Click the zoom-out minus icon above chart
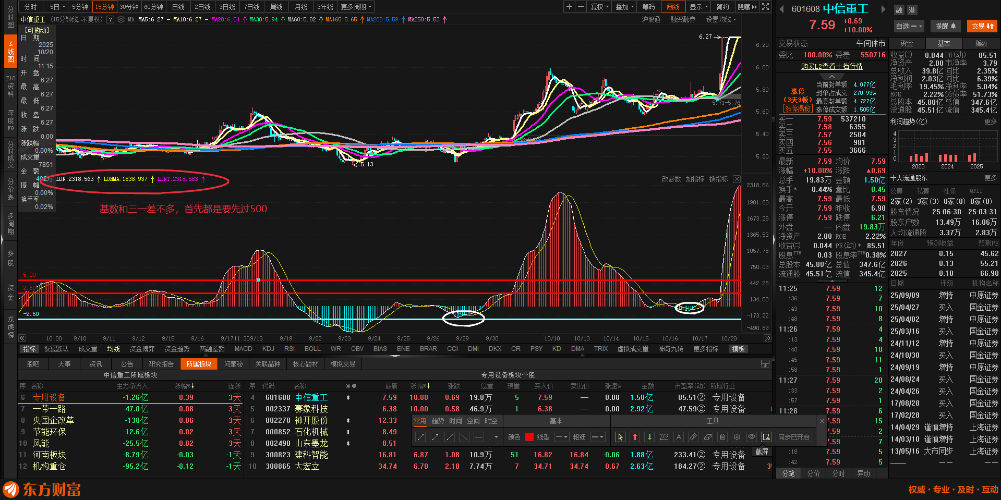 (x=580, y=7)
